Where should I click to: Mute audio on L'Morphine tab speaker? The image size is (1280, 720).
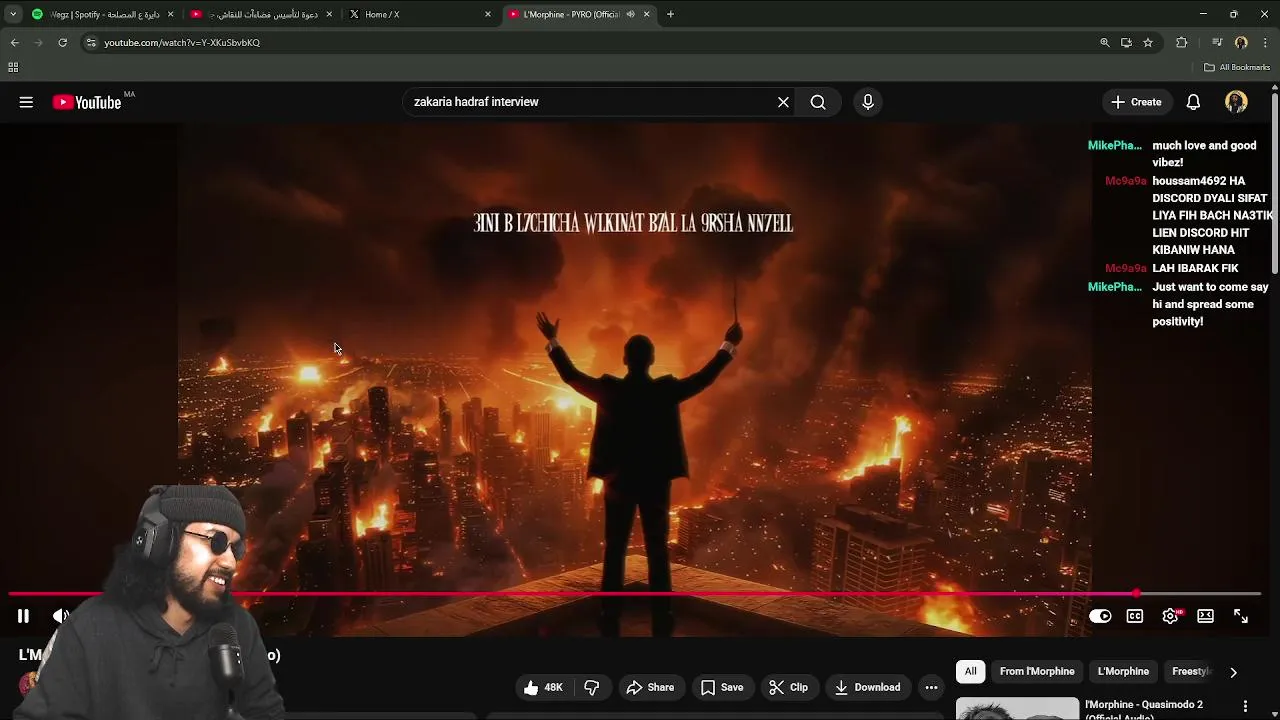click(630, 14)
